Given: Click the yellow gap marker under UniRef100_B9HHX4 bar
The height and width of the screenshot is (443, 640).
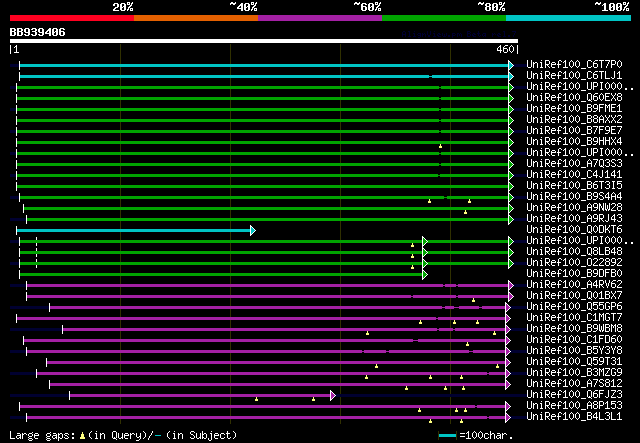Looking at the screenshot, I should (440, 146).
